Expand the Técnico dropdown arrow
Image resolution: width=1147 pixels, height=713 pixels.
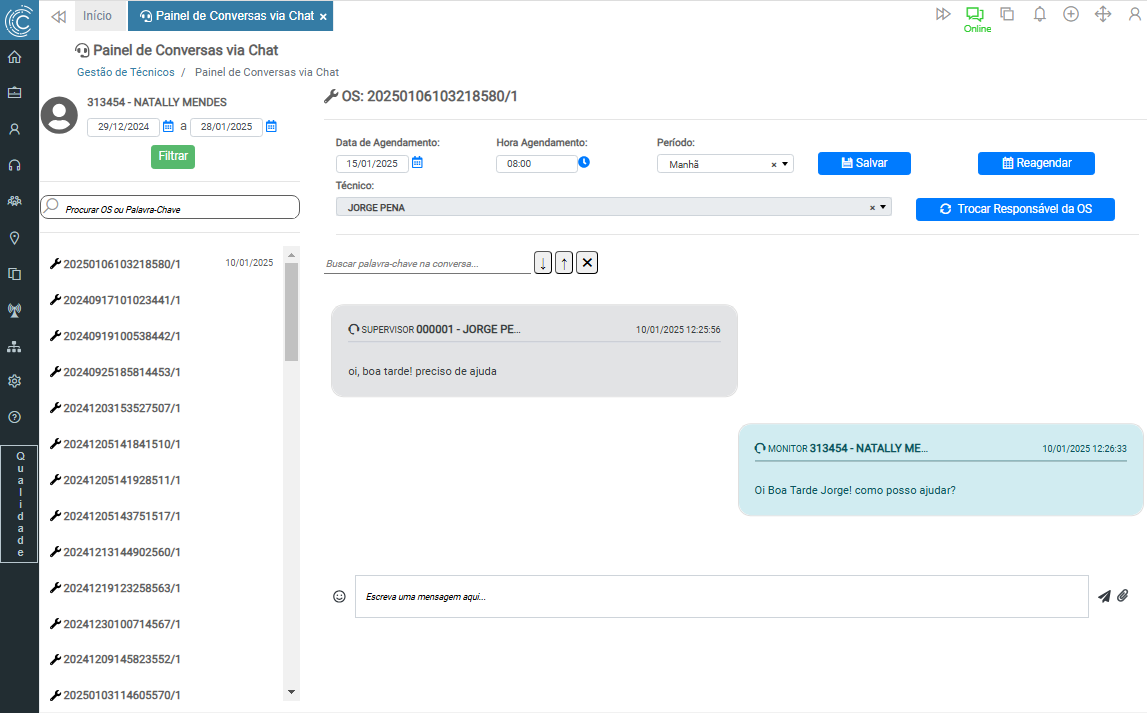click(x=883, y=208)
